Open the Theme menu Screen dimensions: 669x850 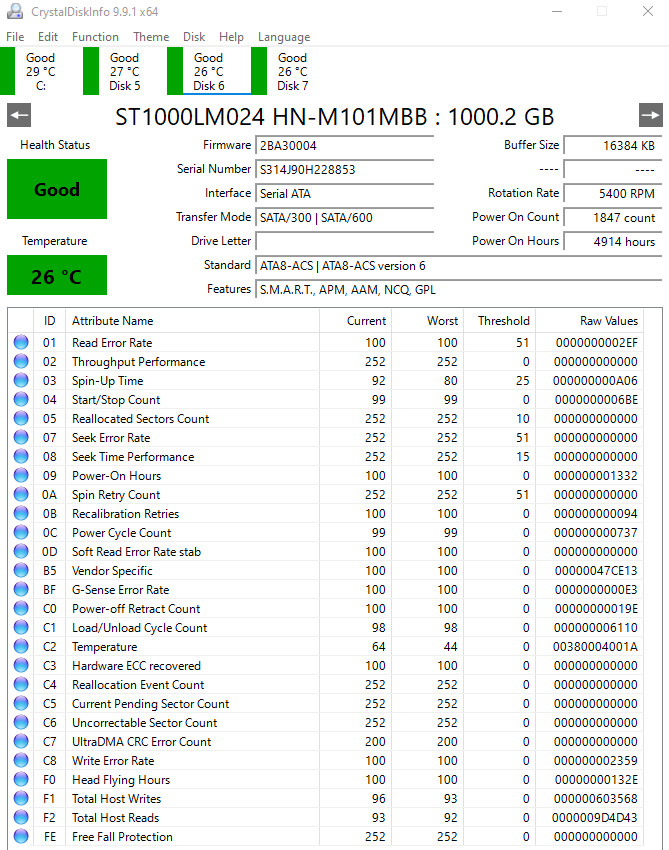[151, 37]
